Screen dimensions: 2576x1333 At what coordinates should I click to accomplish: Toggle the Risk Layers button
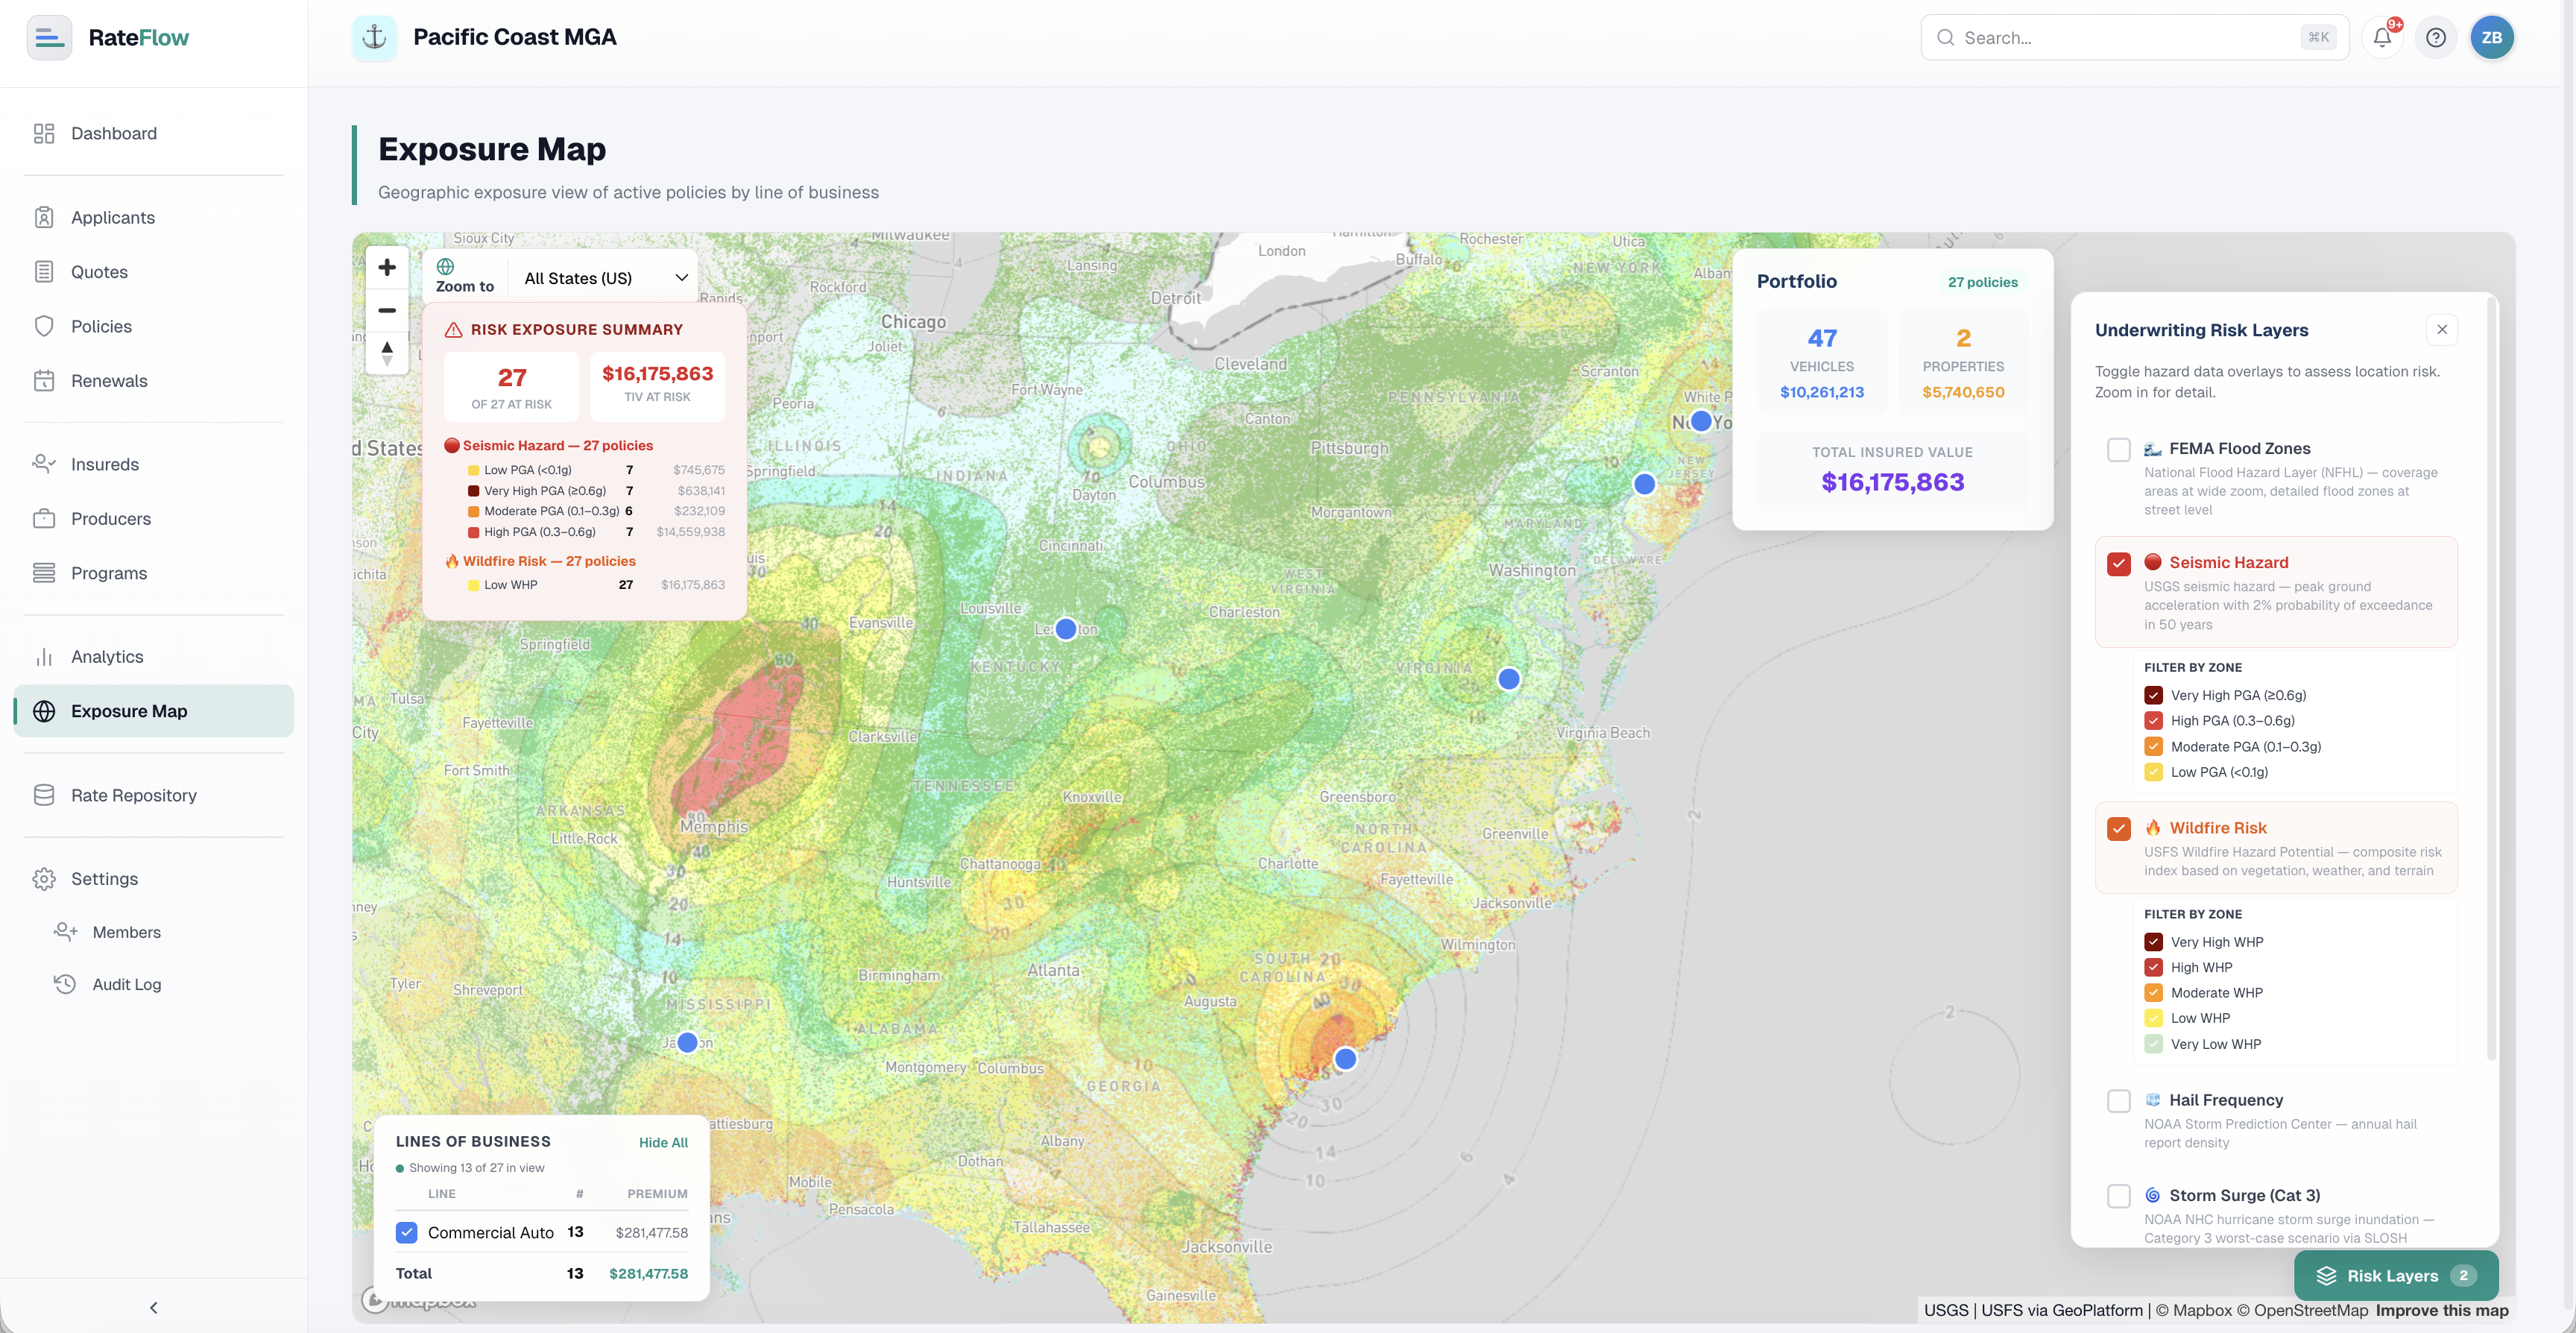click(2396, 1276)
